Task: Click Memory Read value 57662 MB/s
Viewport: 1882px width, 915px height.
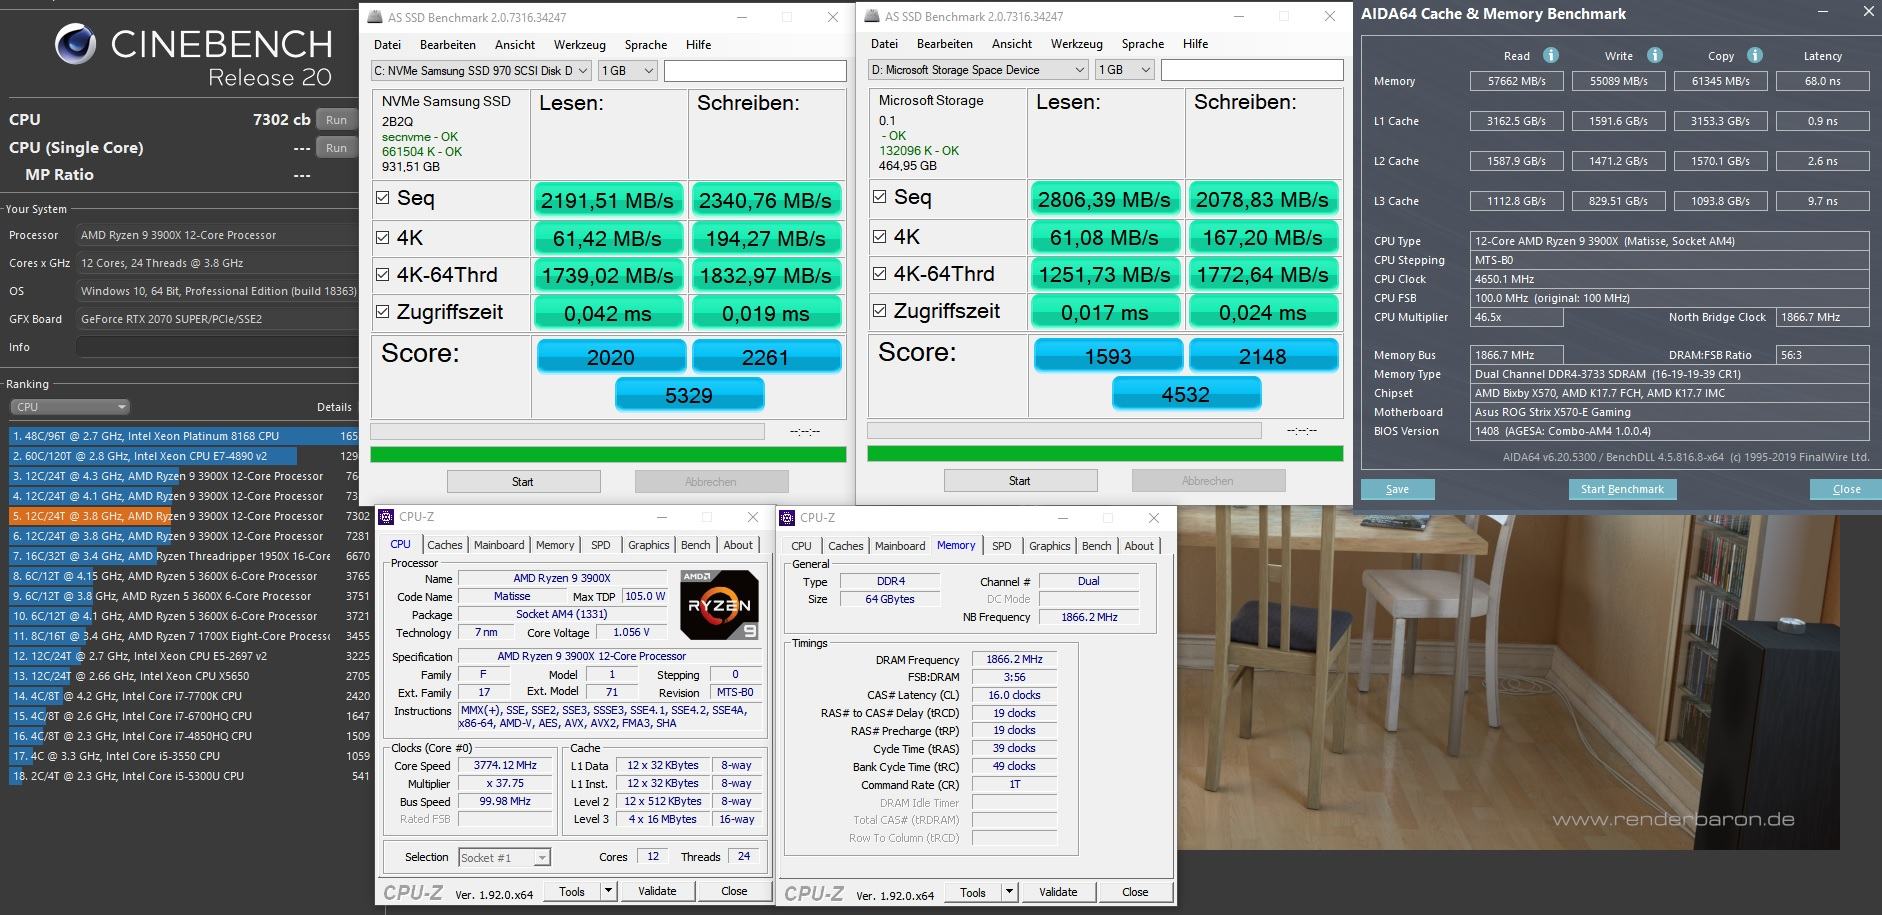Action: [1516, 81]
